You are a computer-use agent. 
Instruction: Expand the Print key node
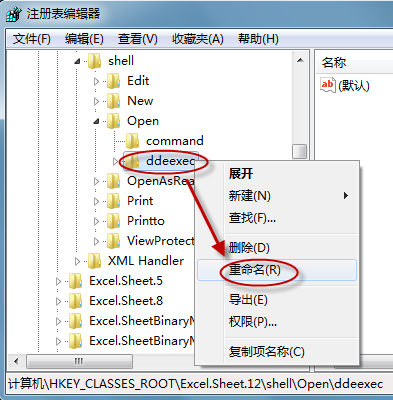[96, 201]
